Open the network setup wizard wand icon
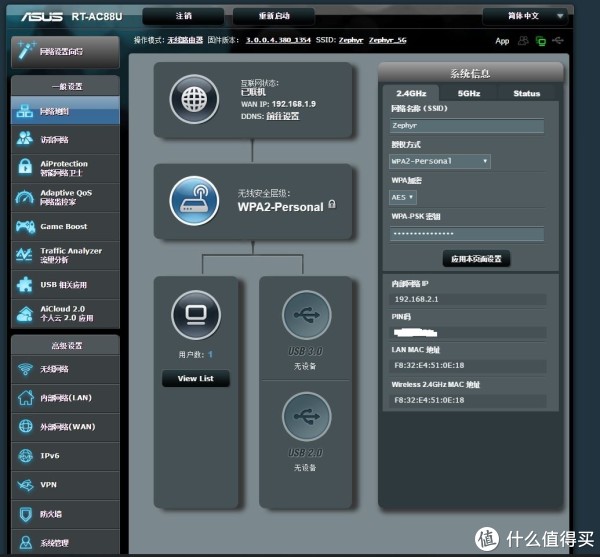 [x=27, y=51]
